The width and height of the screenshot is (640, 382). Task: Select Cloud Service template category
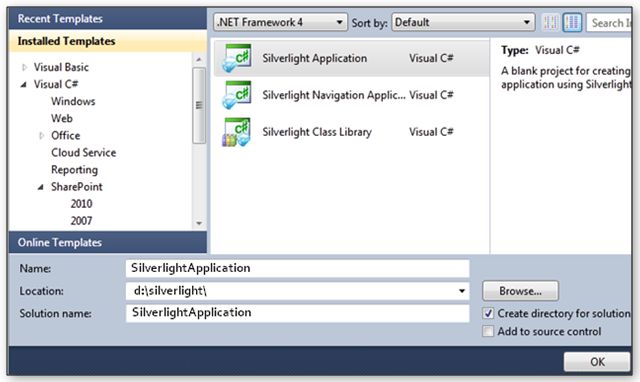tap(84, 153)
